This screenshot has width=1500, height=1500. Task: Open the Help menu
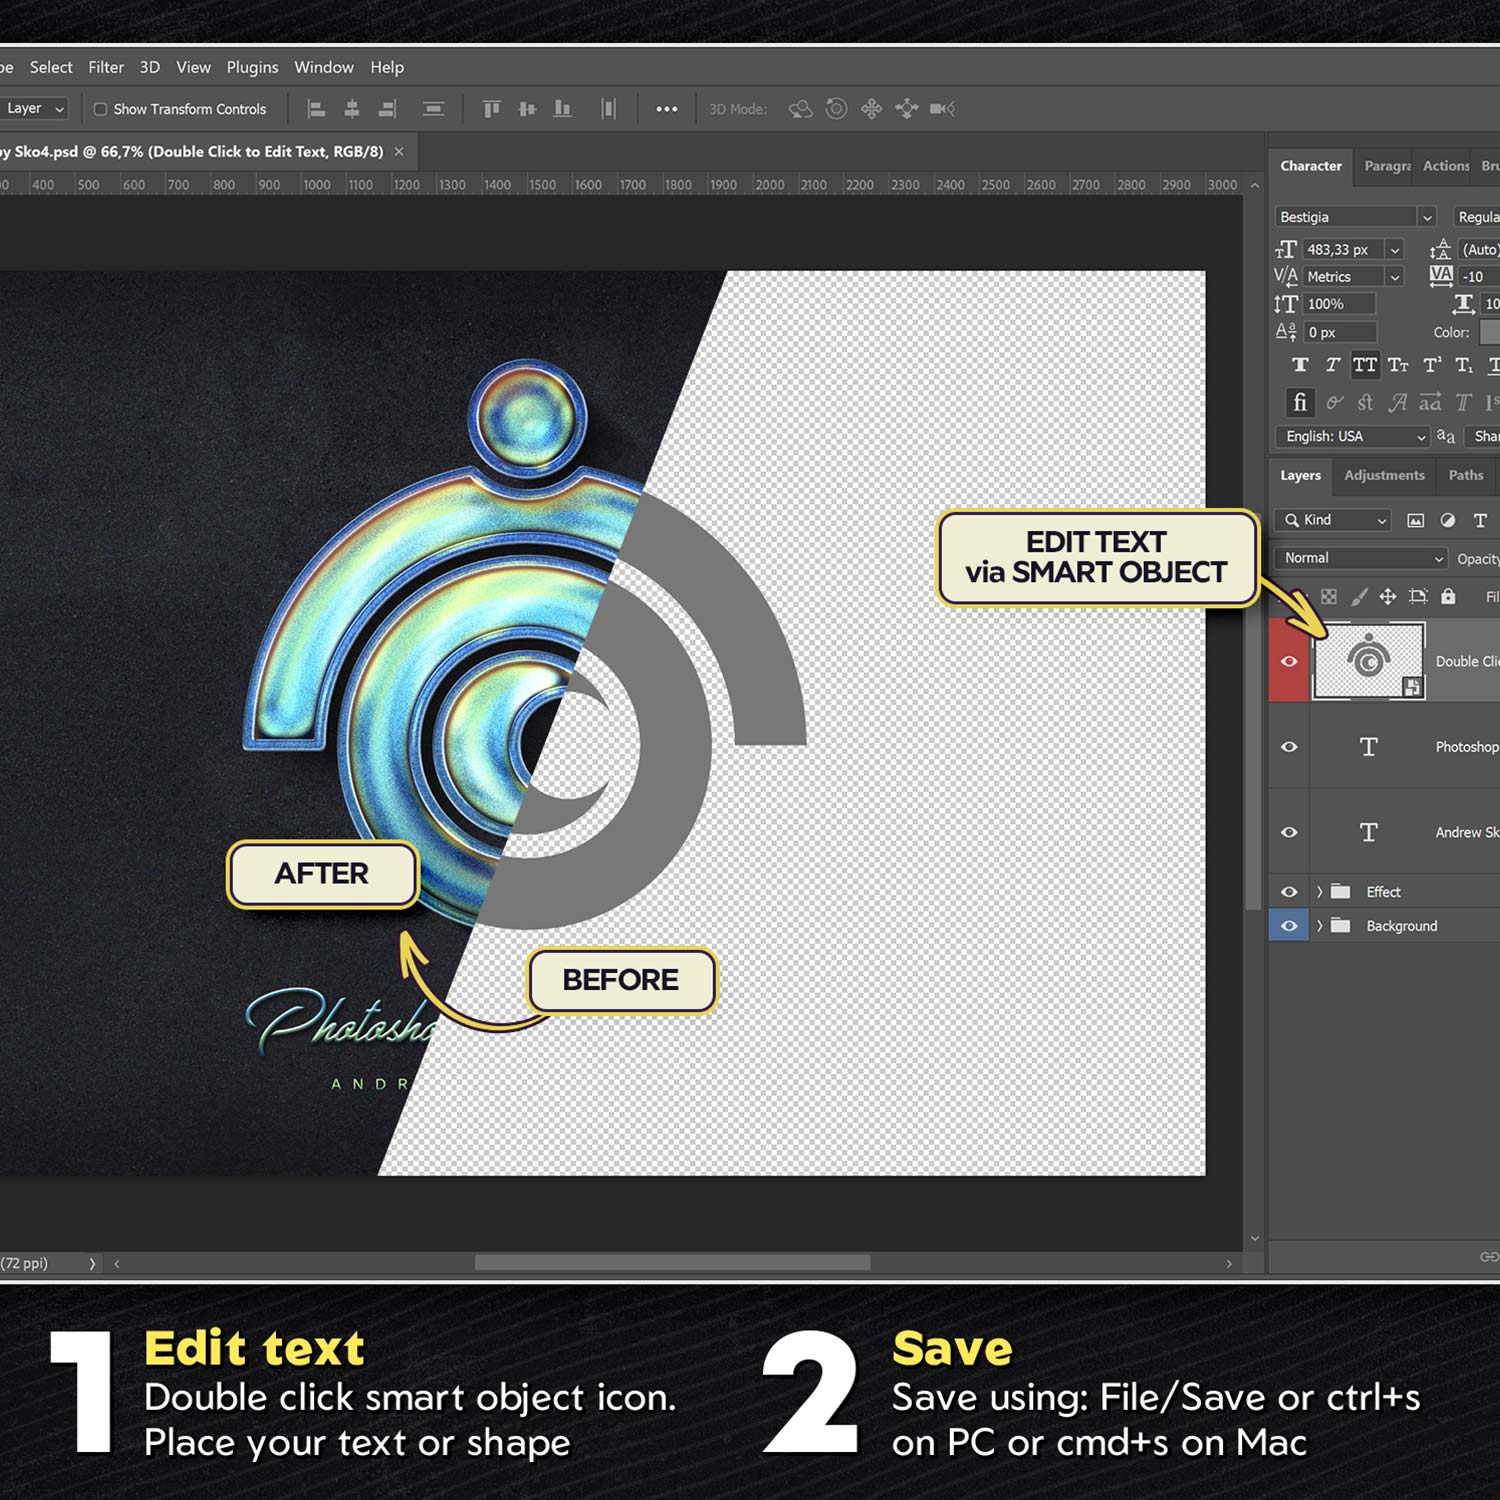point(387,67)
